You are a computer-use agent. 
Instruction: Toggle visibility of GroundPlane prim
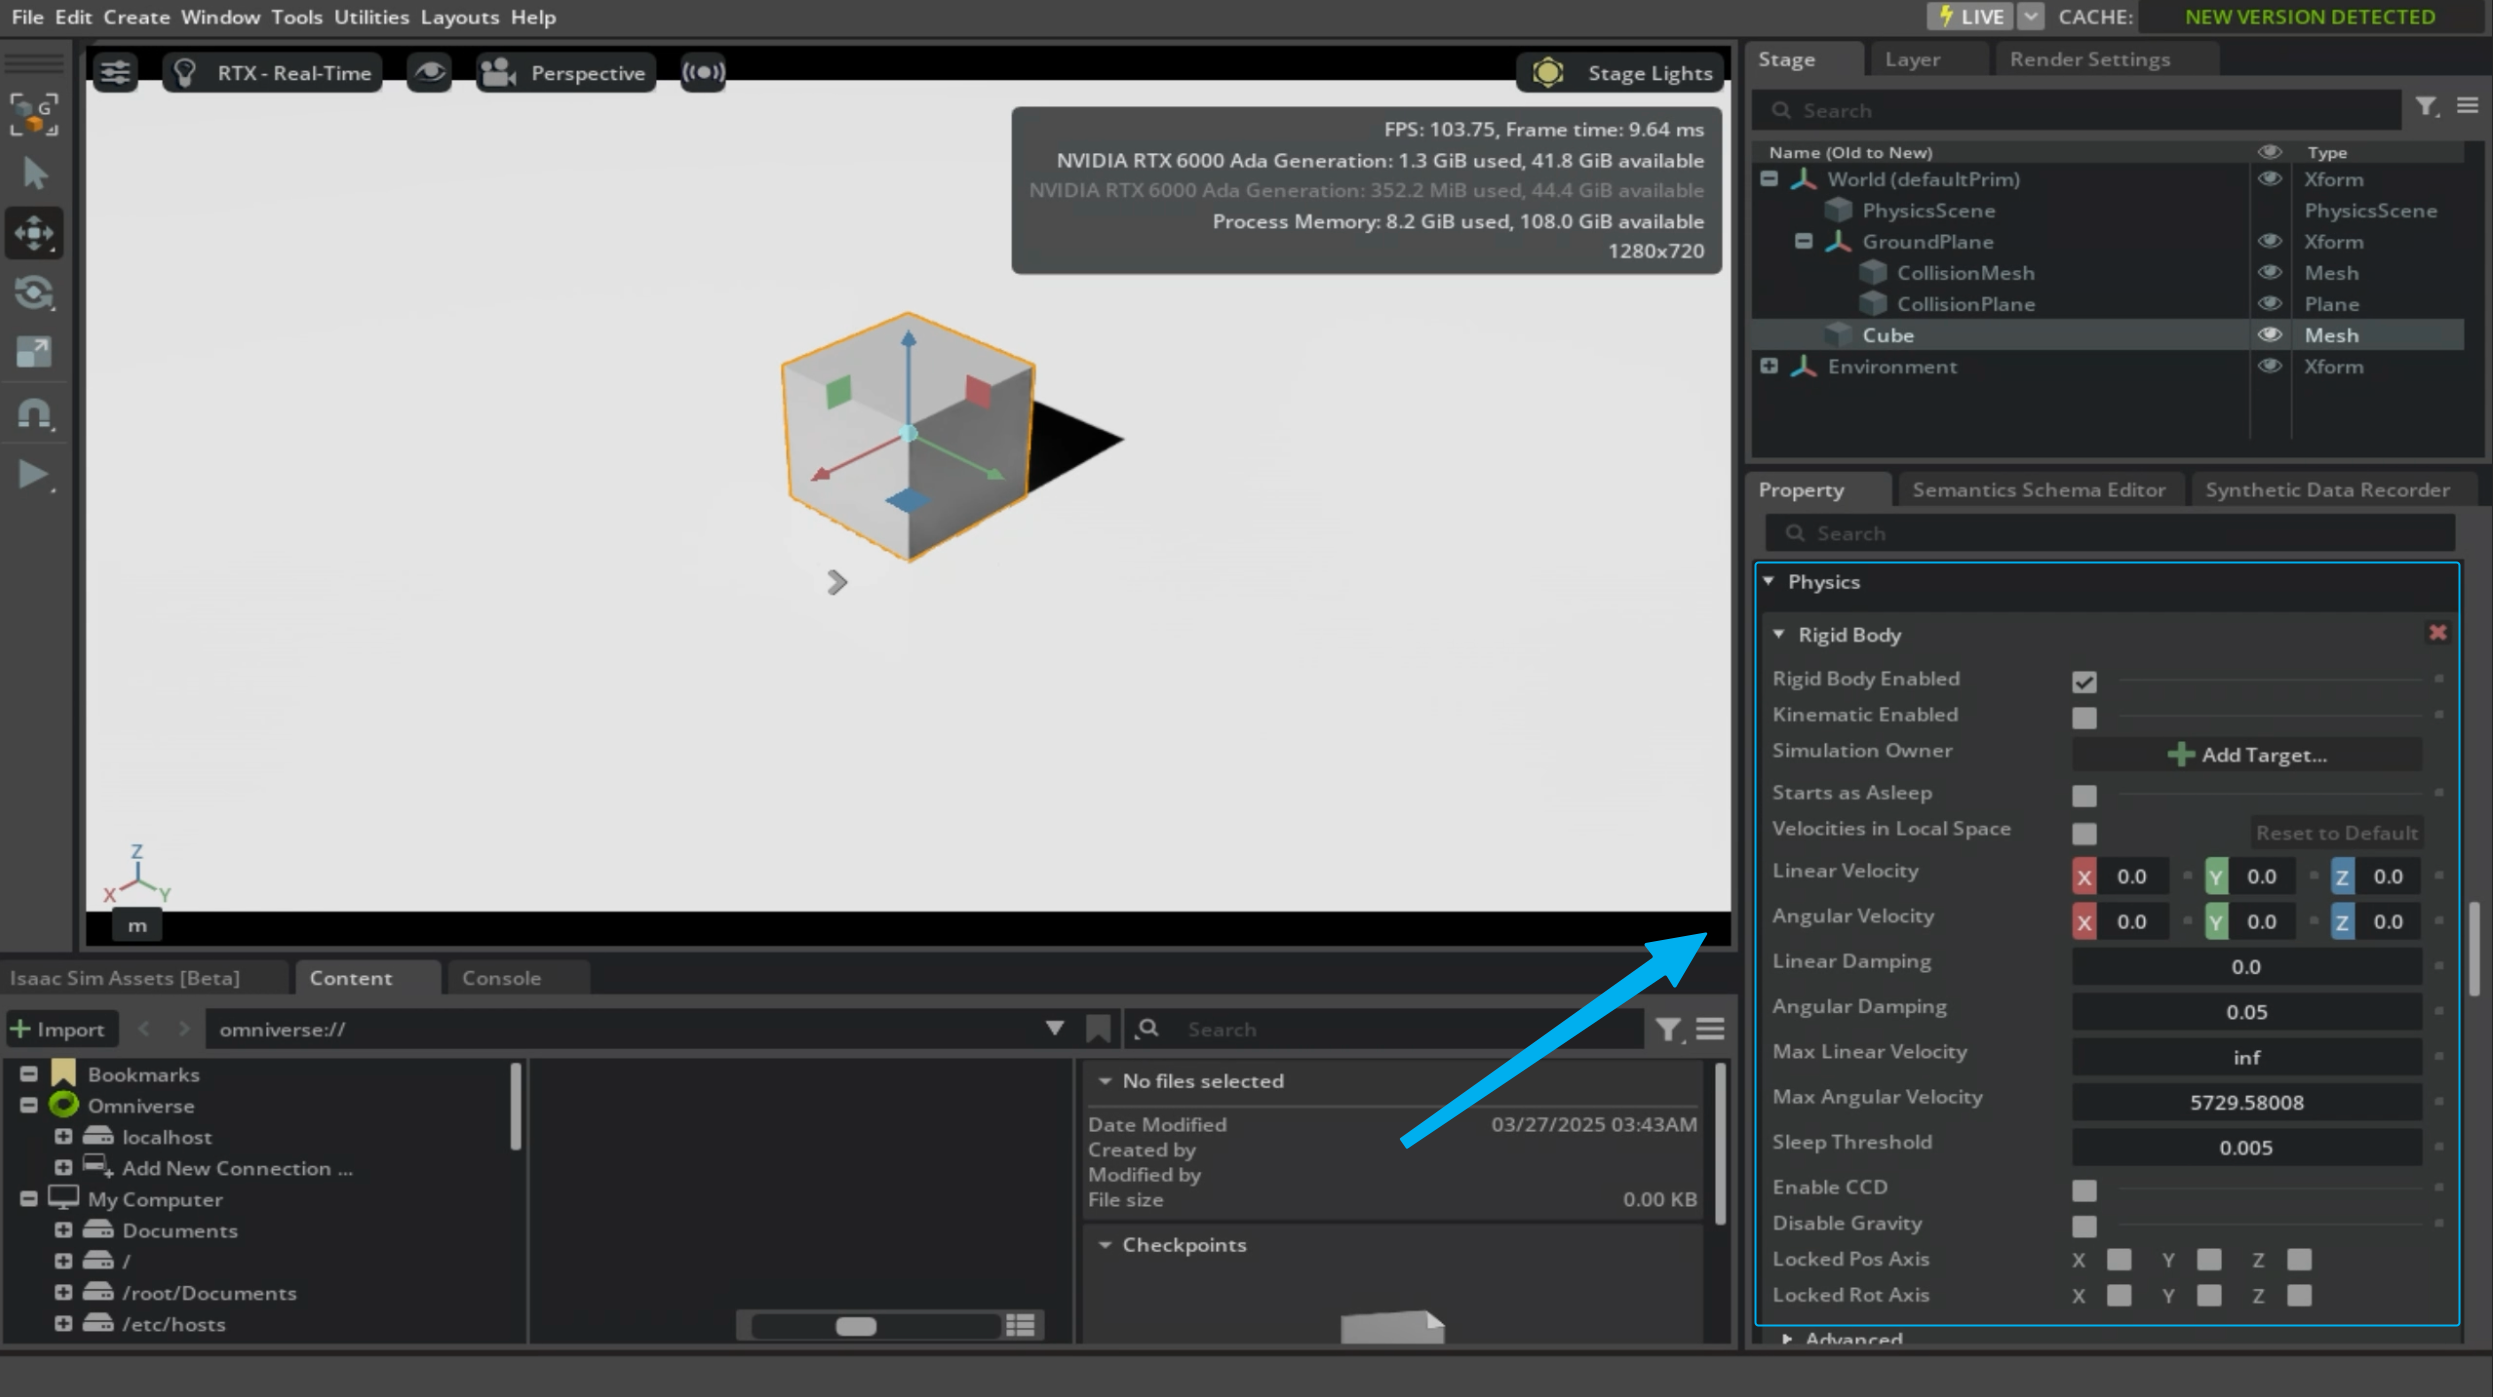[2269, 241]
